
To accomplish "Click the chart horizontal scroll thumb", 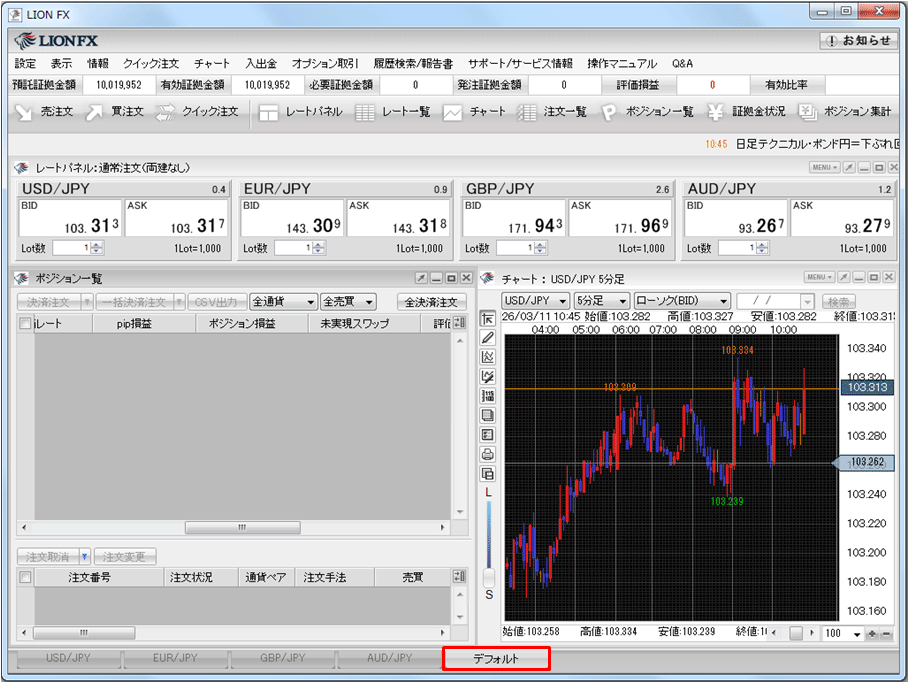I will point(796,634).
